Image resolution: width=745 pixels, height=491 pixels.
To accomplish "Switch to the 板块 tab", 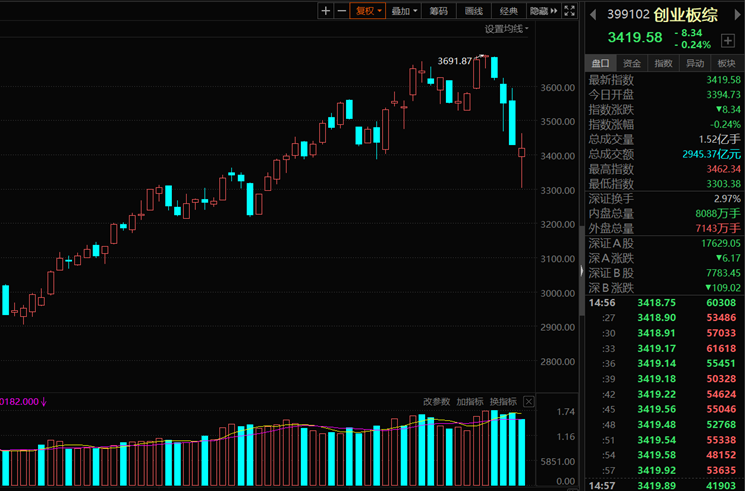I will point(726,63).
